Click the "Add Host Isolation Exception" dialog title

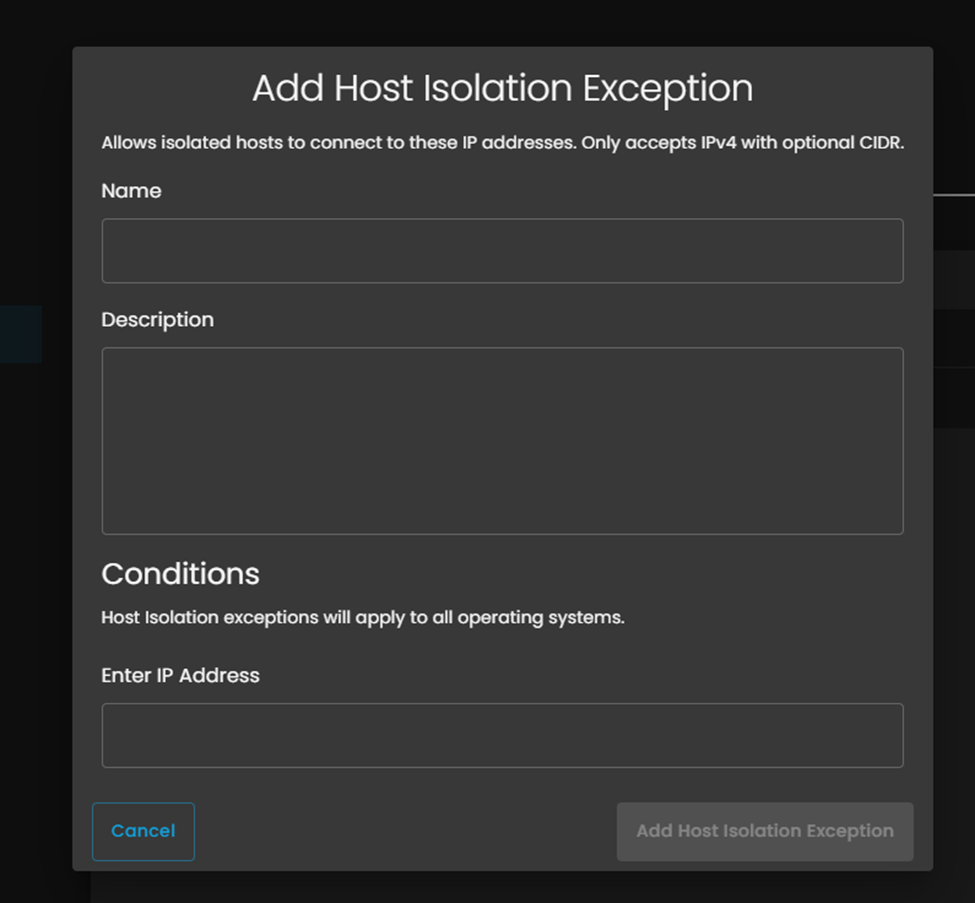[502, 88]
